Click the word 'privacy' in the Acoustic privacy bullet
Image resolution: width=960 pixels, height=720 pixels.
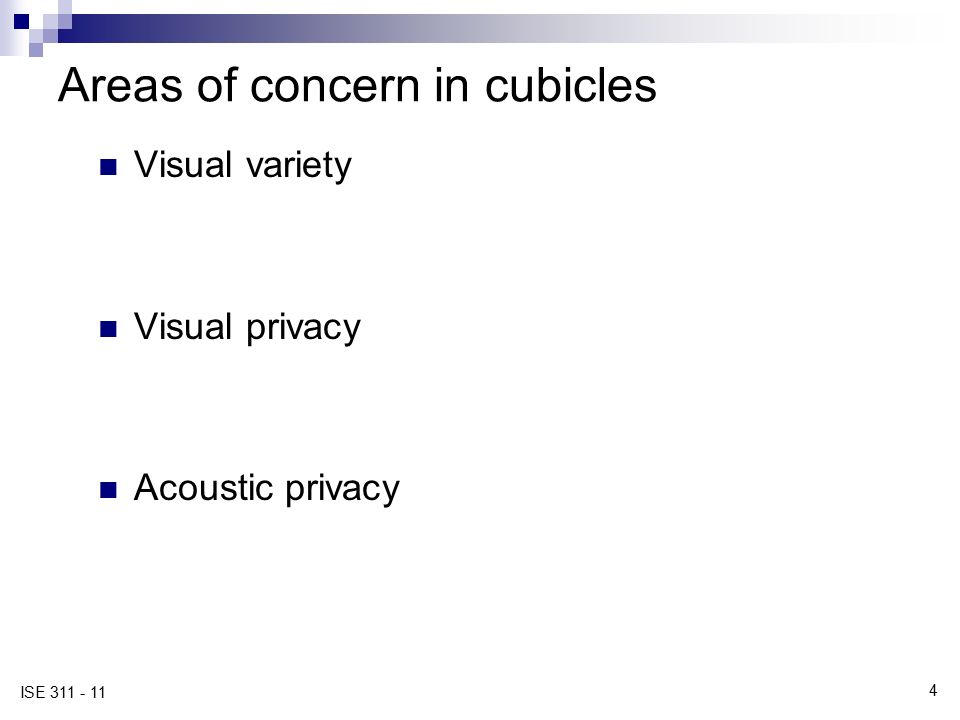coord(342,490)
